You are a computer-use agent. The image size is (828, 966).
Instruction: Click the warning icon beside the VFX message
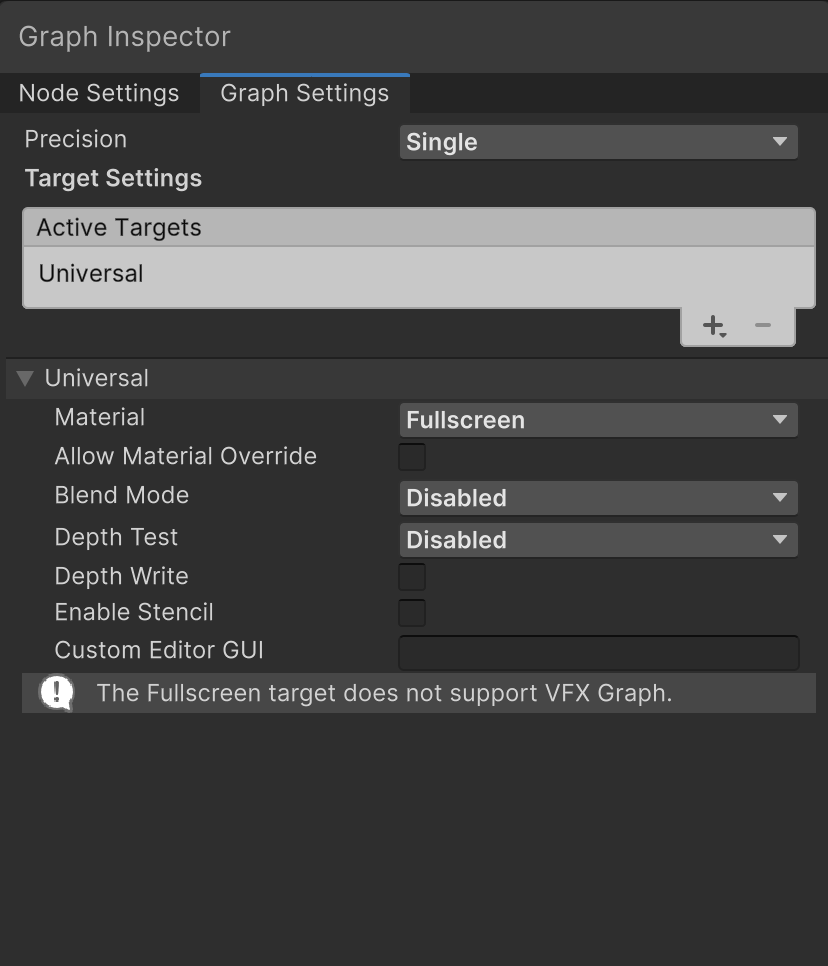click(57, 693)
